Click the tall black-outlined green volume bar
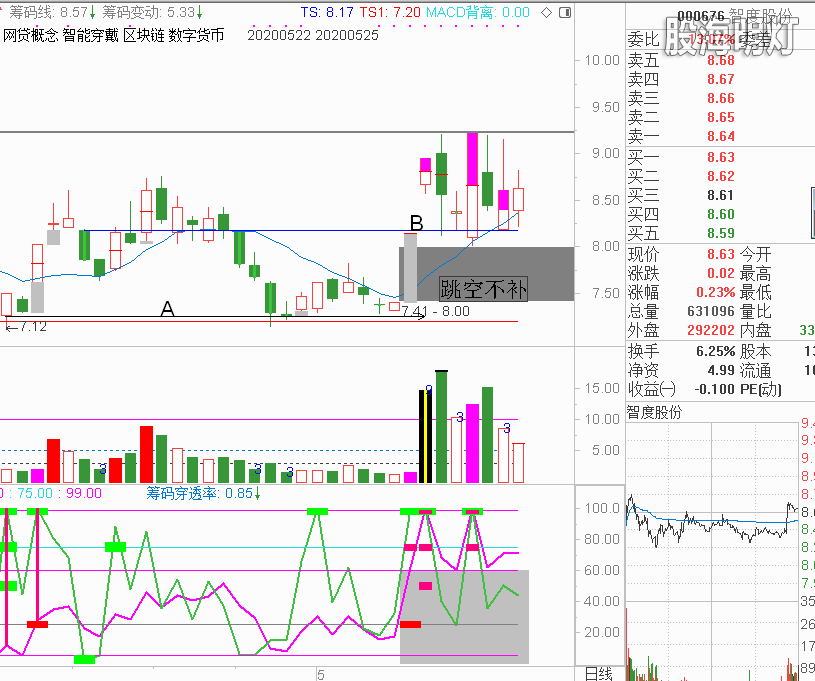This screenshot has height=681, width=815. (x=440, y=427)
